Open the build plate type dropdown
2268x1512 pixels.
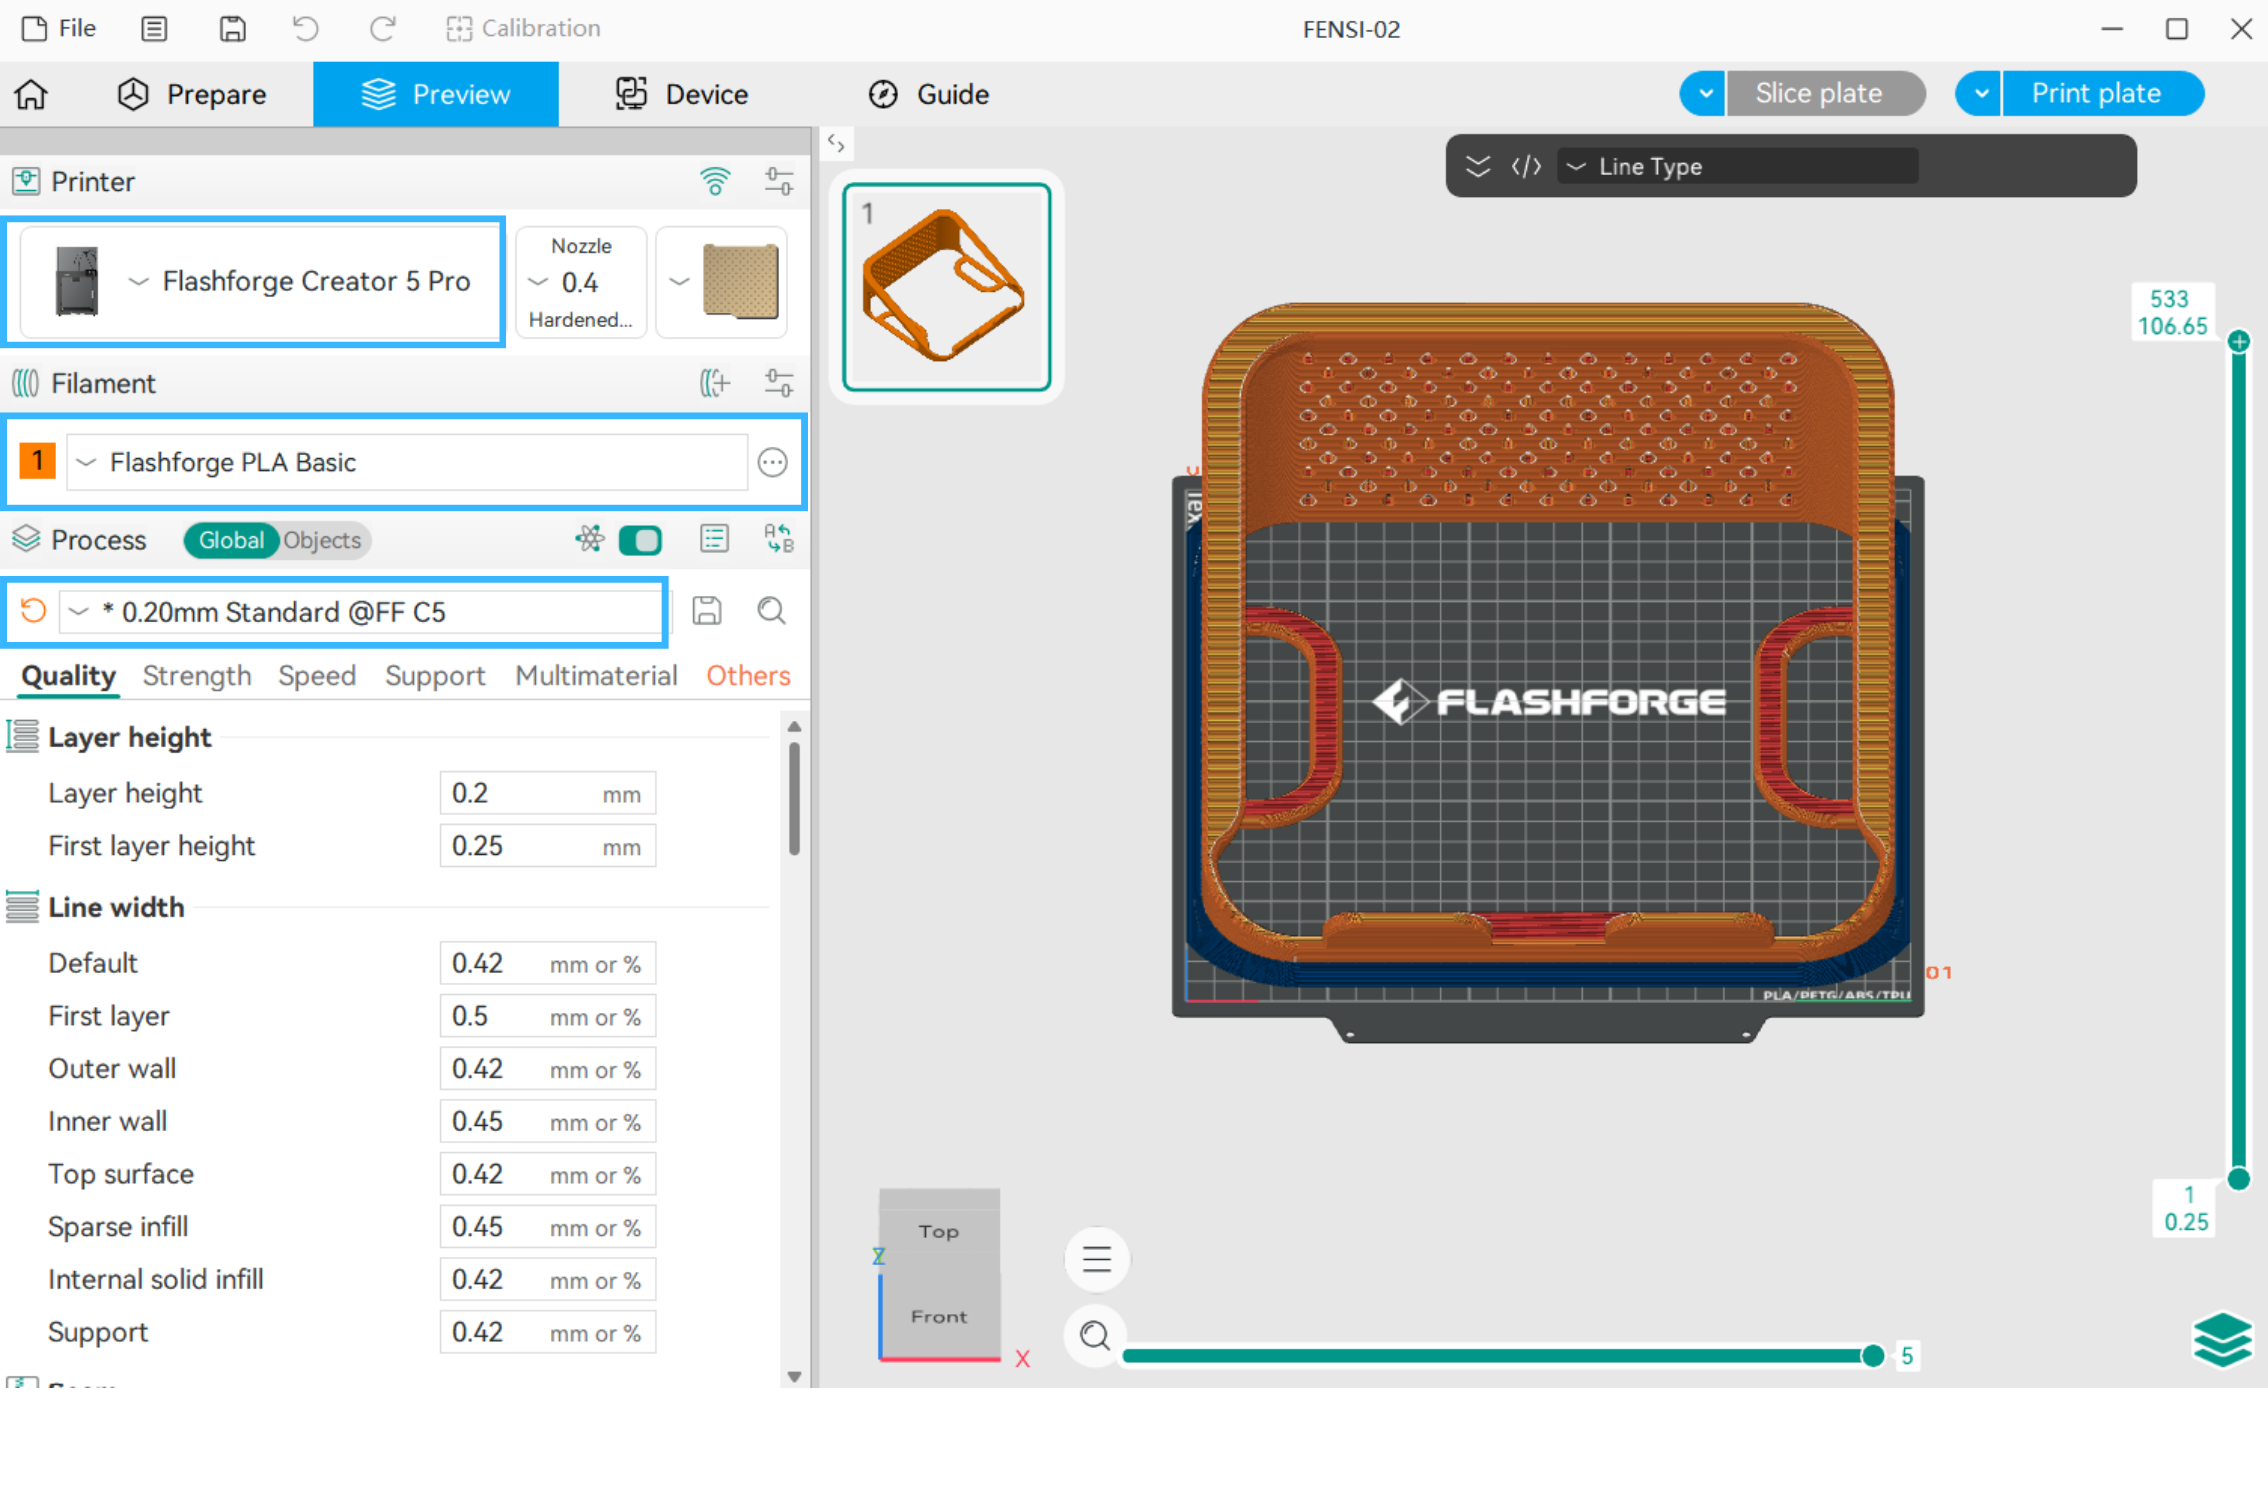(721, 282)
